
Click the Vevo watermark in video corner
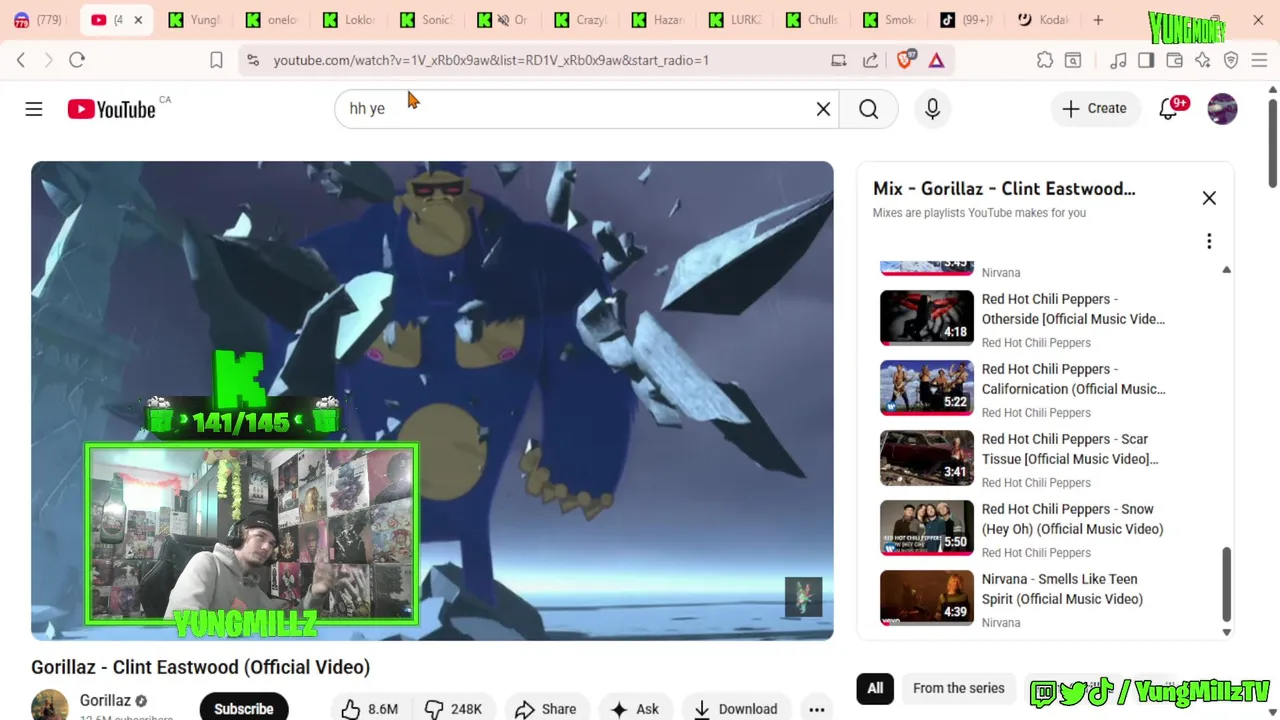tap(803, 596)
